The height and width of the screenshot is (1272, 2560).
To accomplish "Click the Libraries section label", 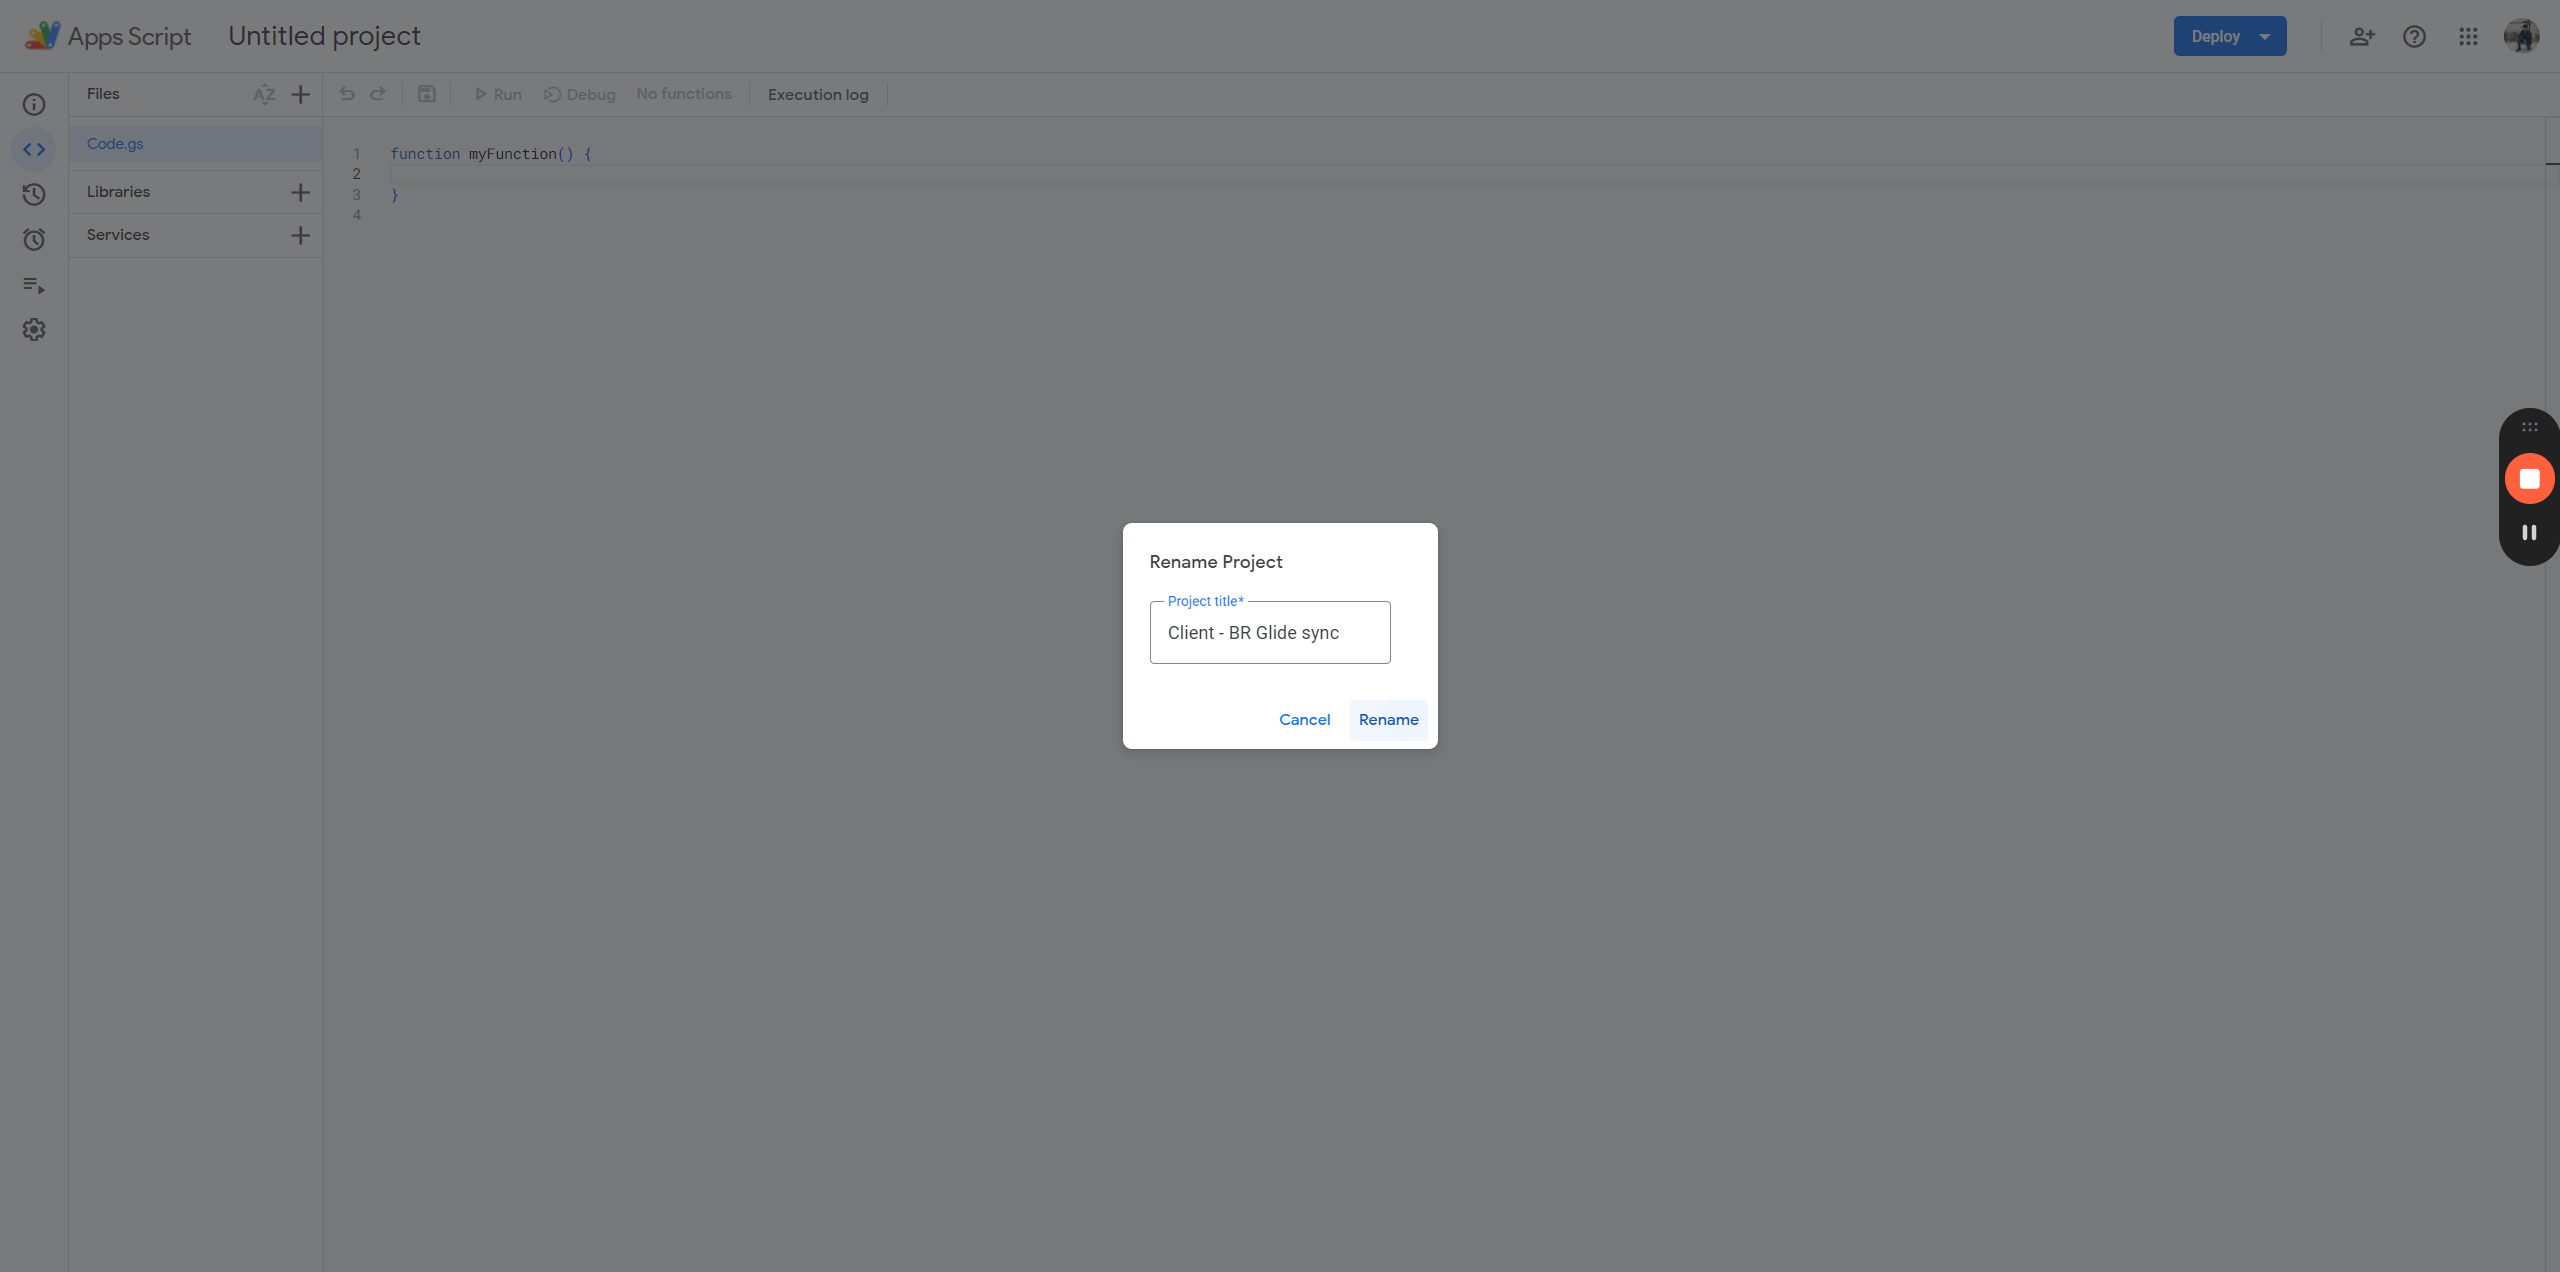I will (118, 192).
